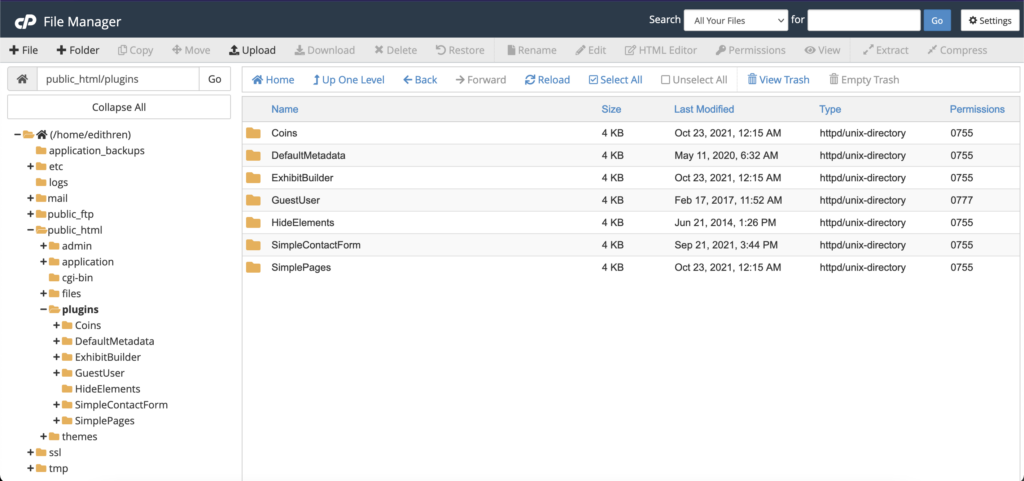Click the Download toolbar button
The image size is (1024, 481).
[x=325, y=50]
